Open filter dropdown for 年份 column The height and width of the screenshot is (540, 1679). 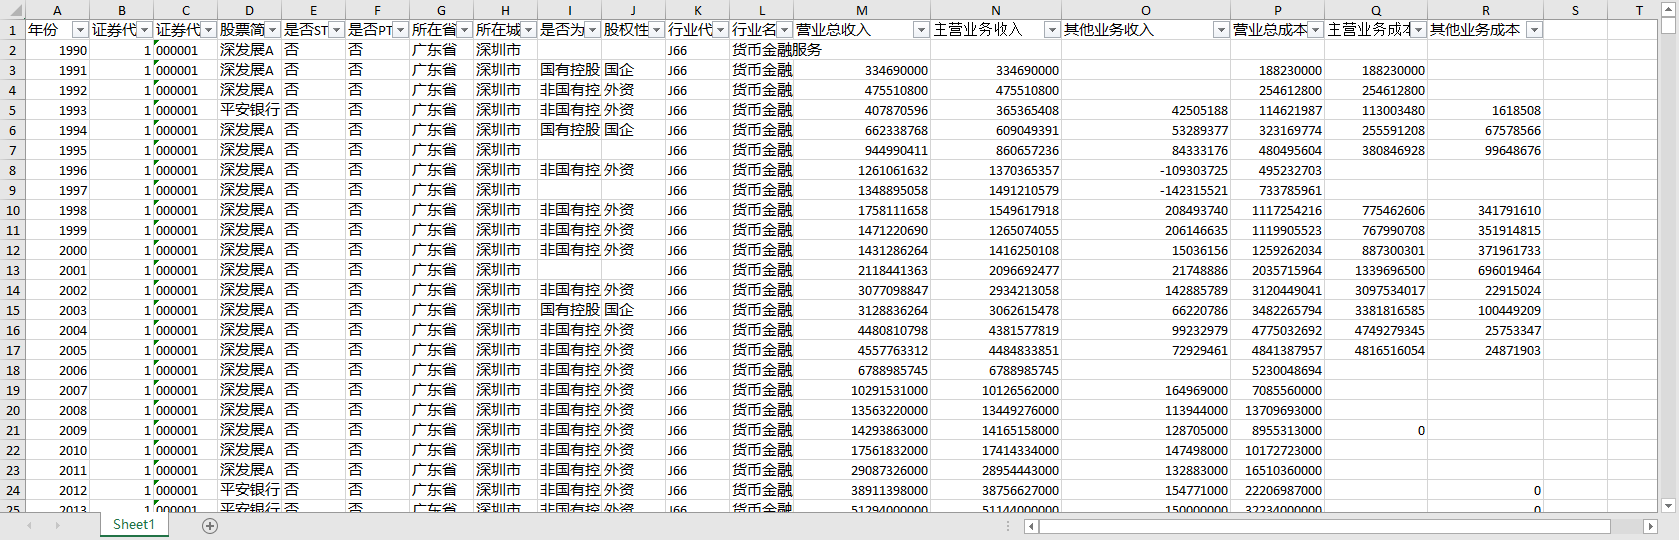pos(80,30)
